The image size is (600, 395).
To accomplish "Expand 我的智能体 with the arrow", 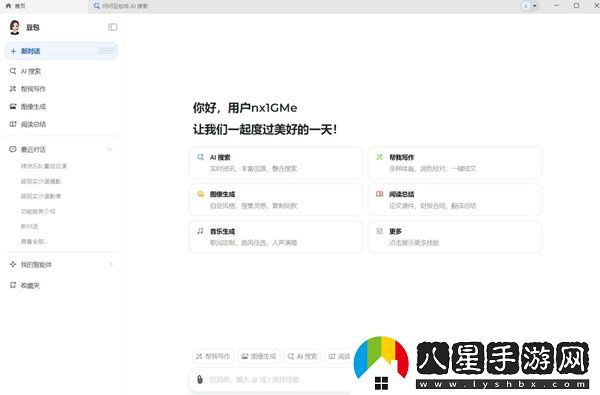I will 111,264.
